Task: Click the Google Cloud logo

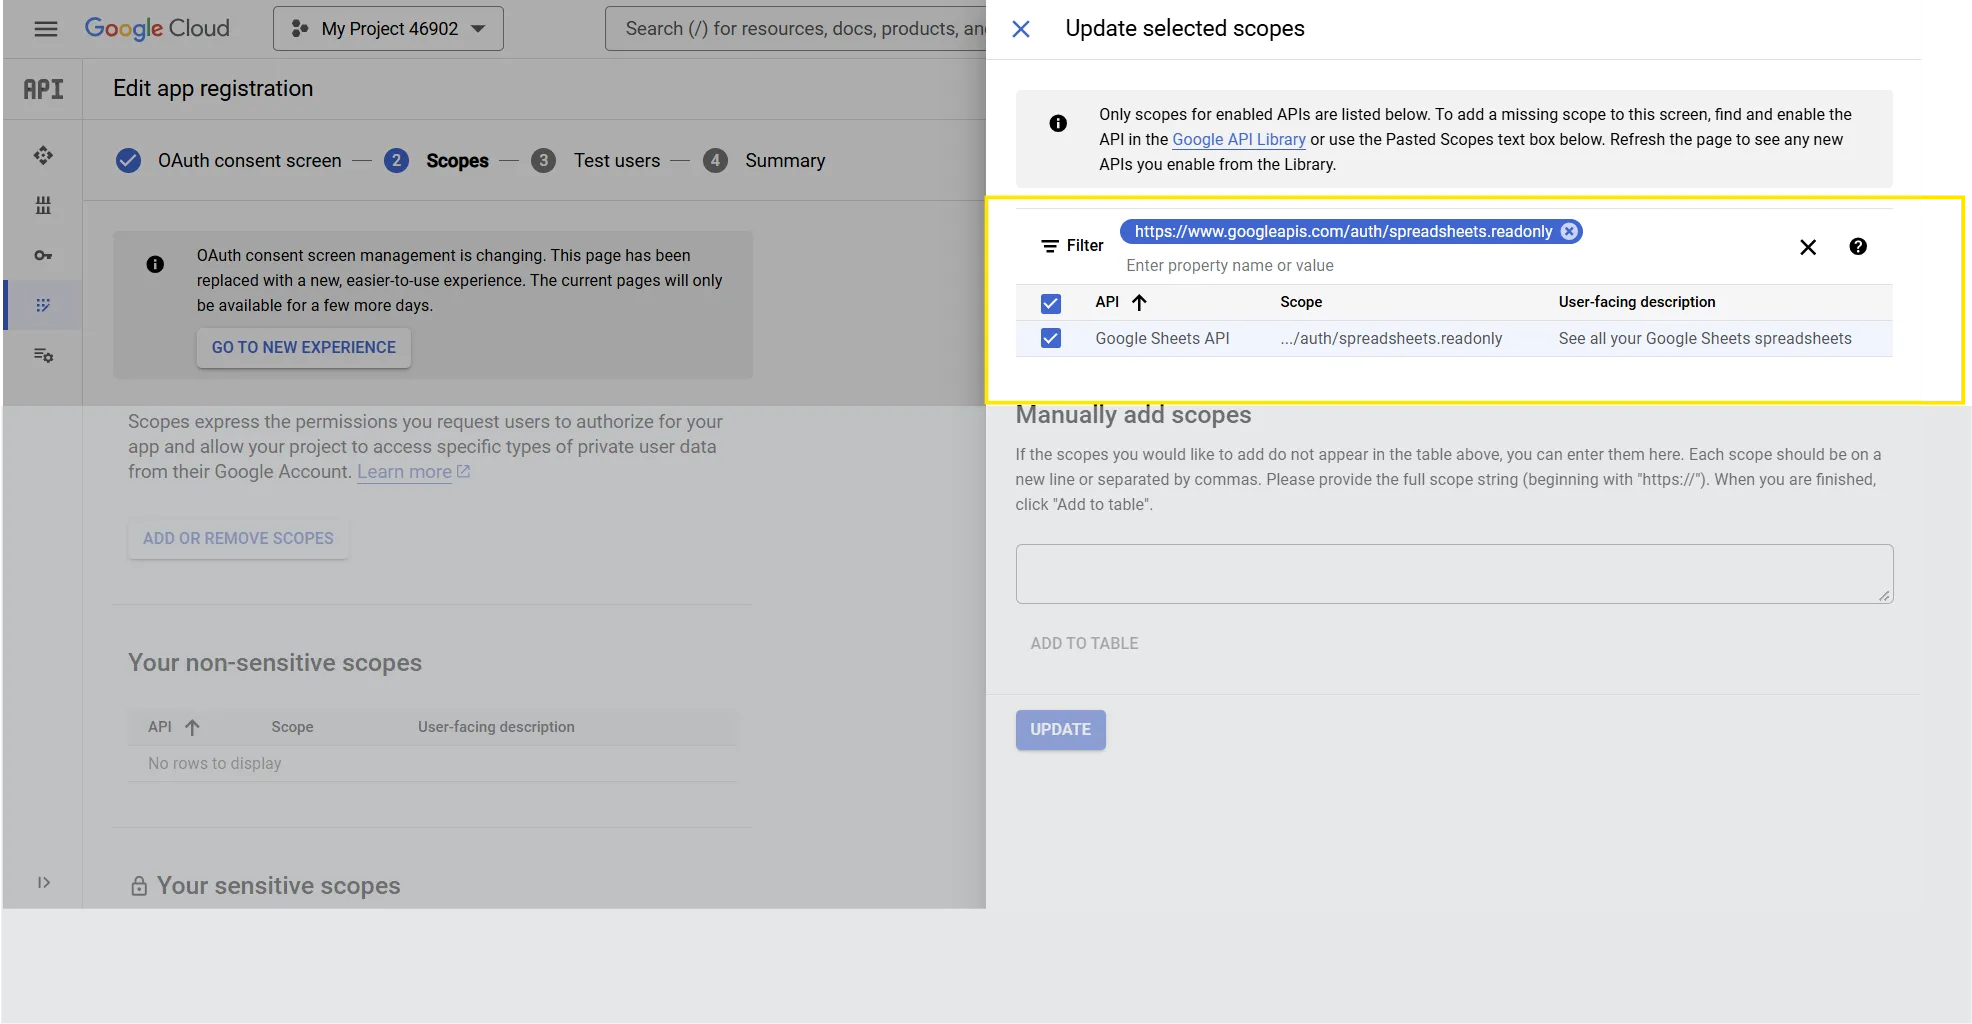Action: point(157,29)
